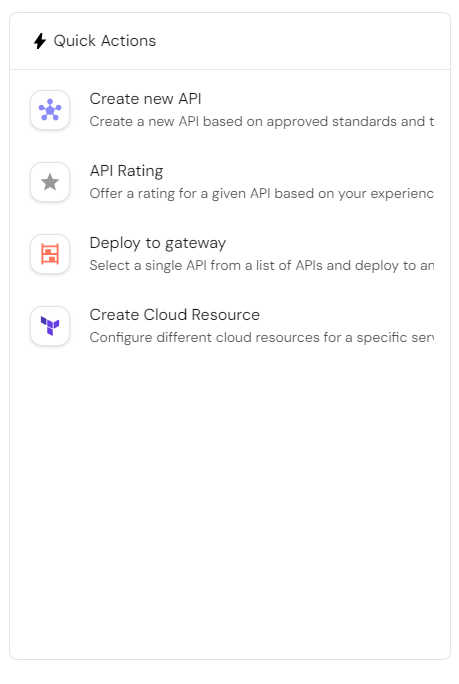Select the Create Cloud Resource title
Viewport: 459px width, 684px height.
pos(175,315)
